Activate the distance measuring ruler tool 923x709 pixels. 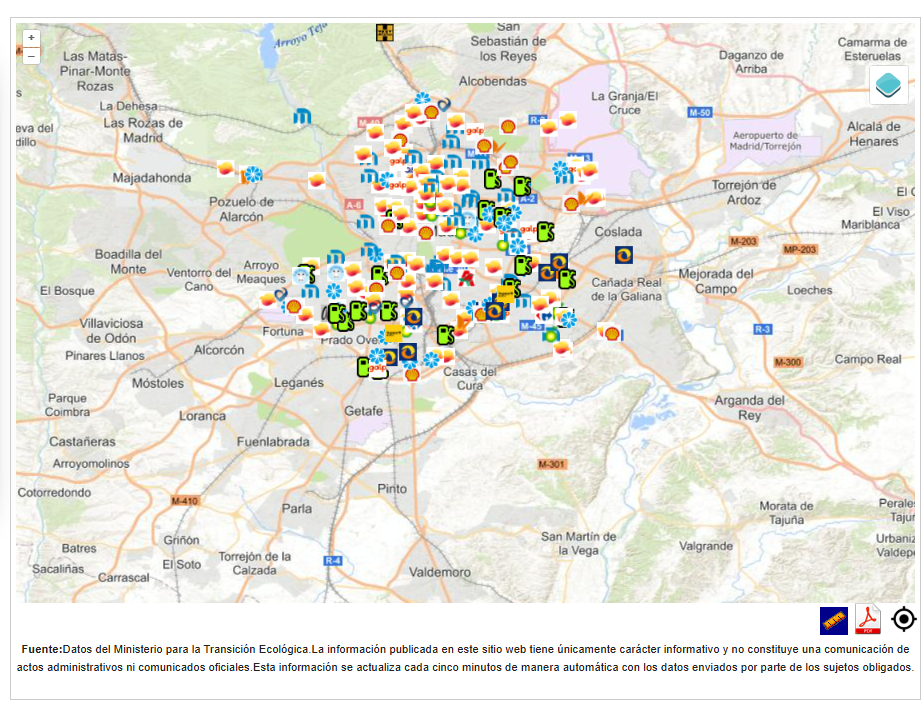coord(833,621)
